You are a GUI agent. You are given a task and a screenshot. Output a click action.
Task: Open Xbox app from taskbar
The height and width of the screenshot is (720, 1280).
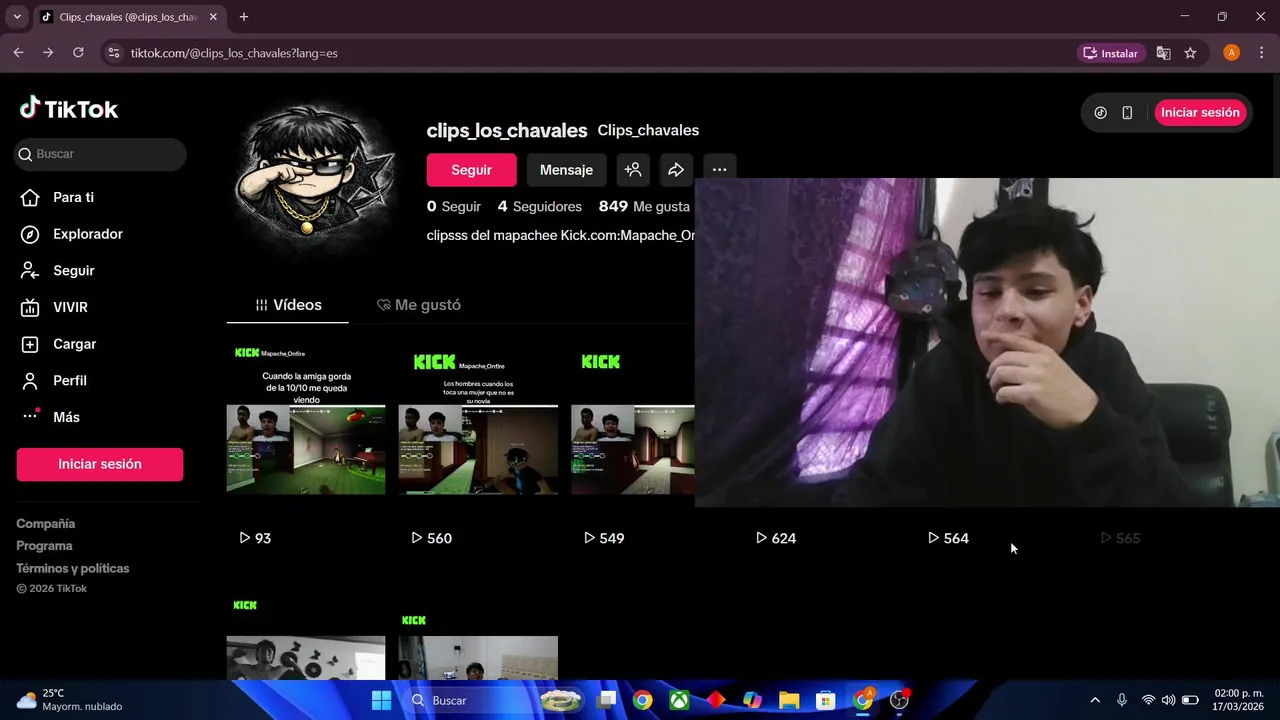point(679,700)
